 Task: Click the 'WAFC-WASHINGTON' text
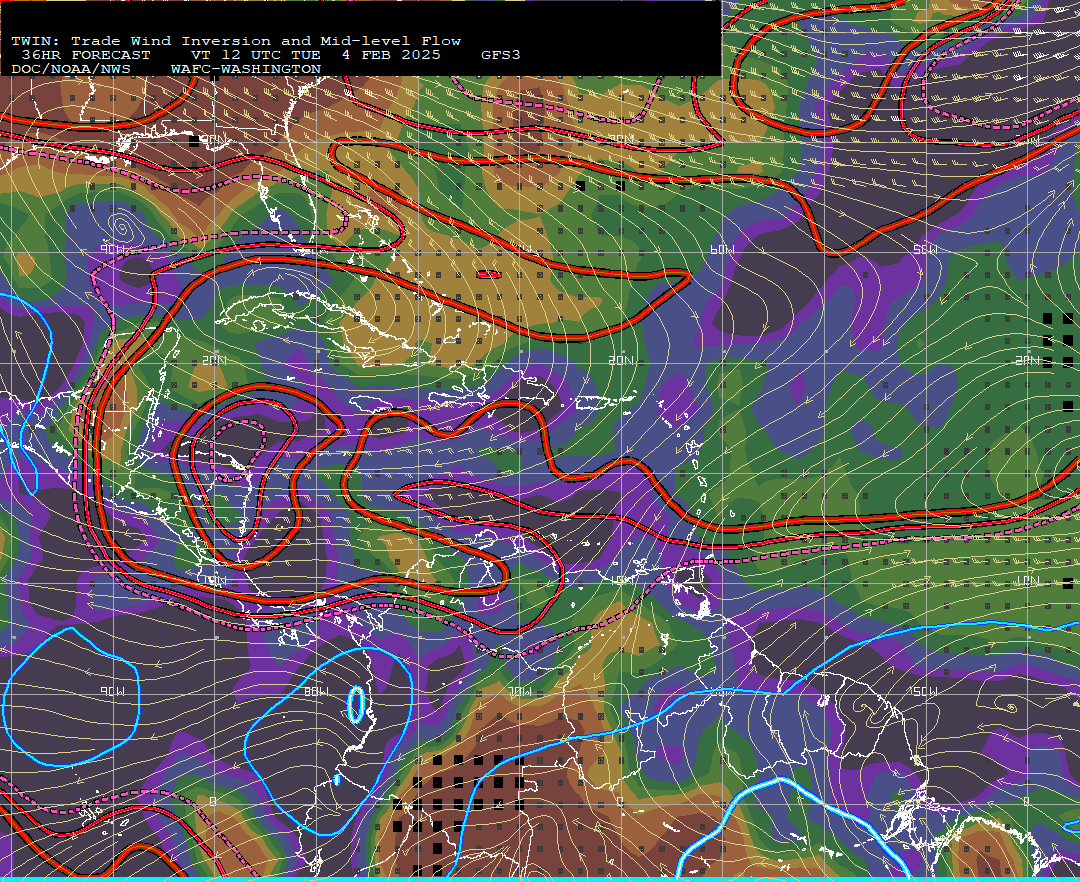coord(246,70)
